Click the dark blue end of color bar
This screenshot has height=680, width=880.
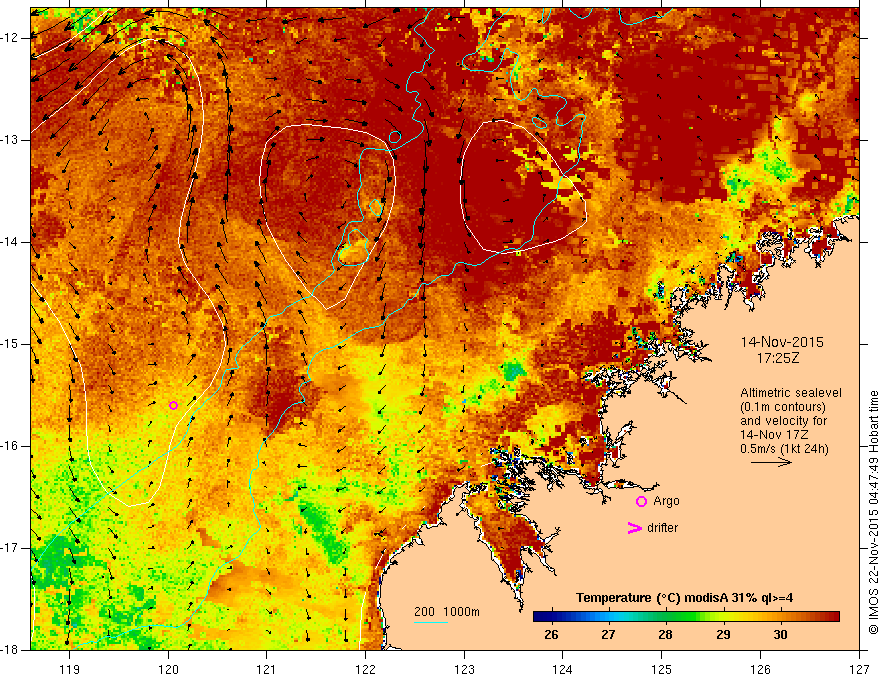pos(538,617)
